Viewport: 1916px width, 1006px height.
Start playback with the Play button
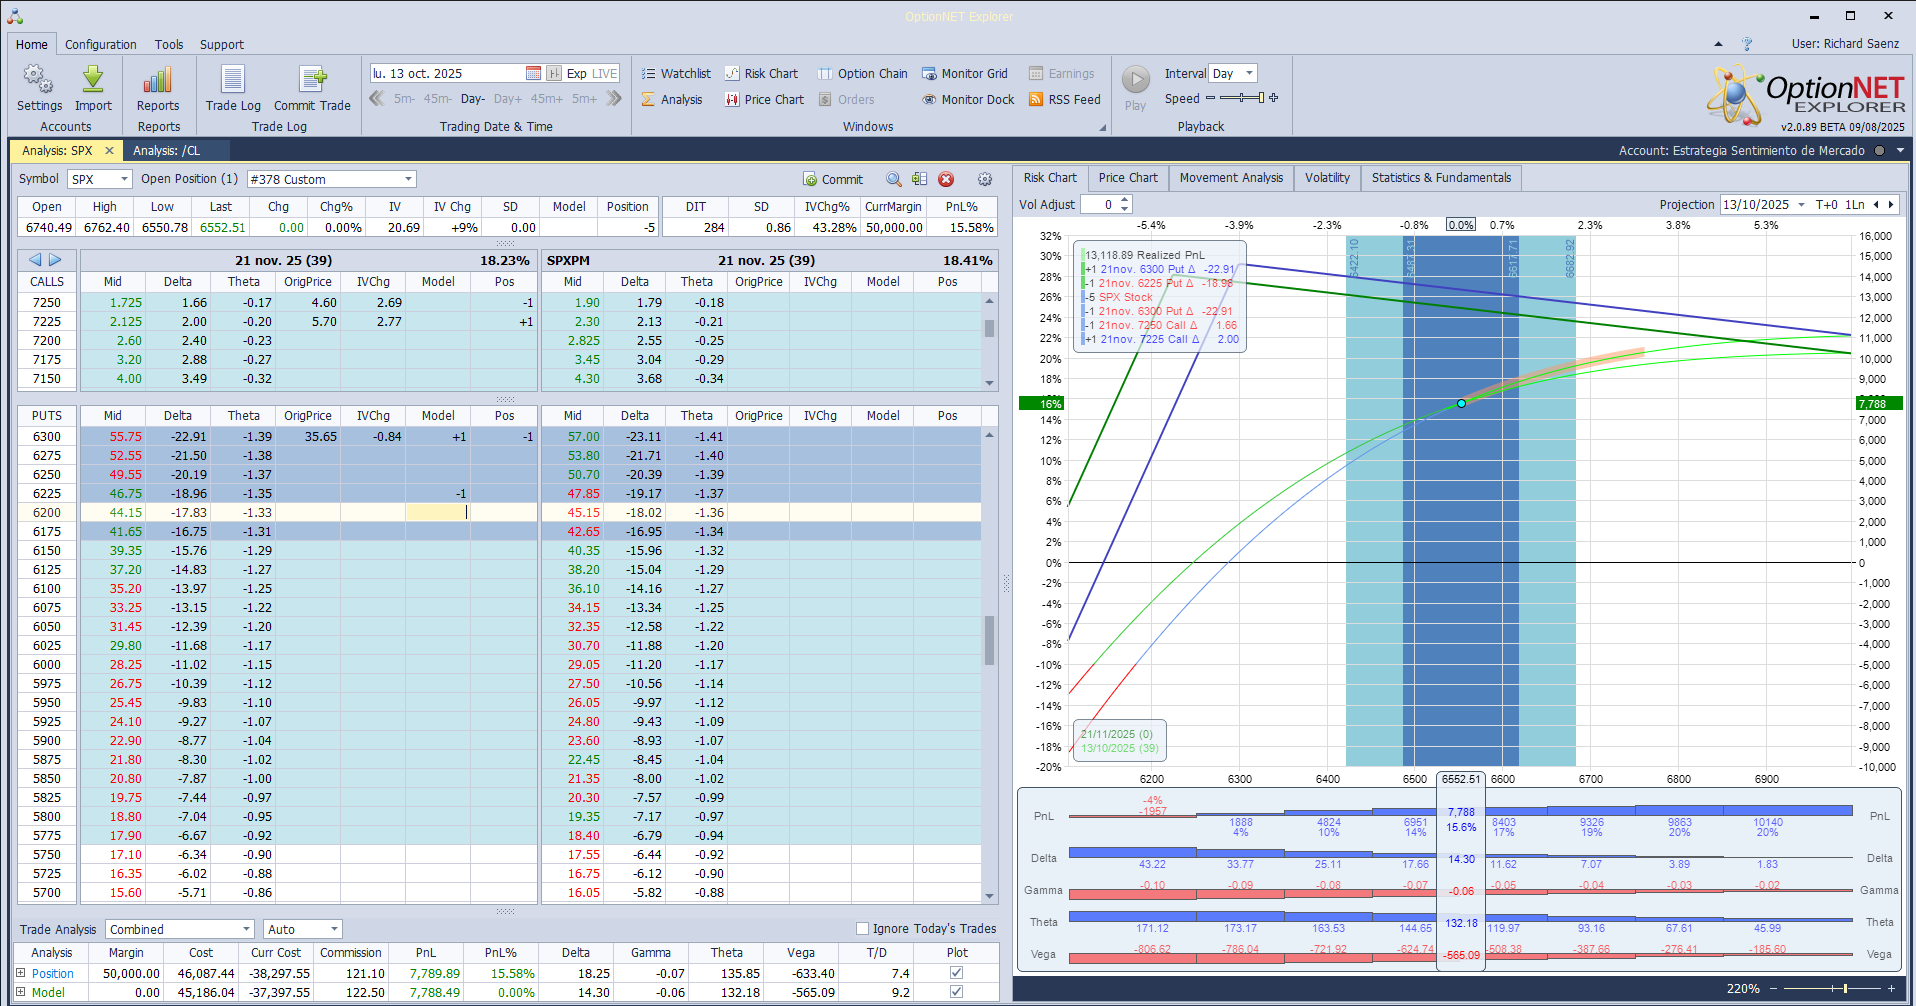point(1135,79)
